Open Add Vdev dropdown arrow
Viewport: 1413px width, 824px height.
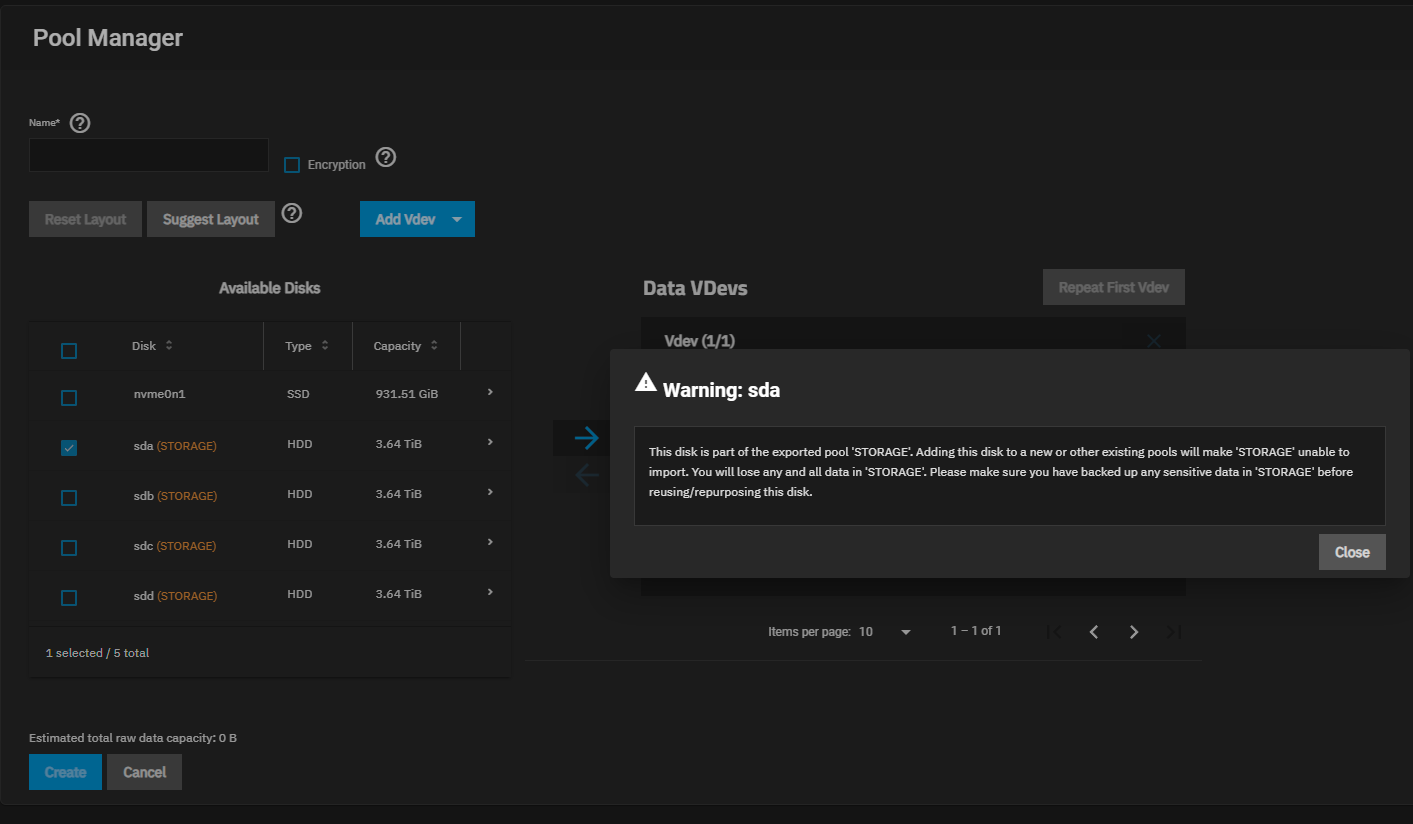pos(457,219)
